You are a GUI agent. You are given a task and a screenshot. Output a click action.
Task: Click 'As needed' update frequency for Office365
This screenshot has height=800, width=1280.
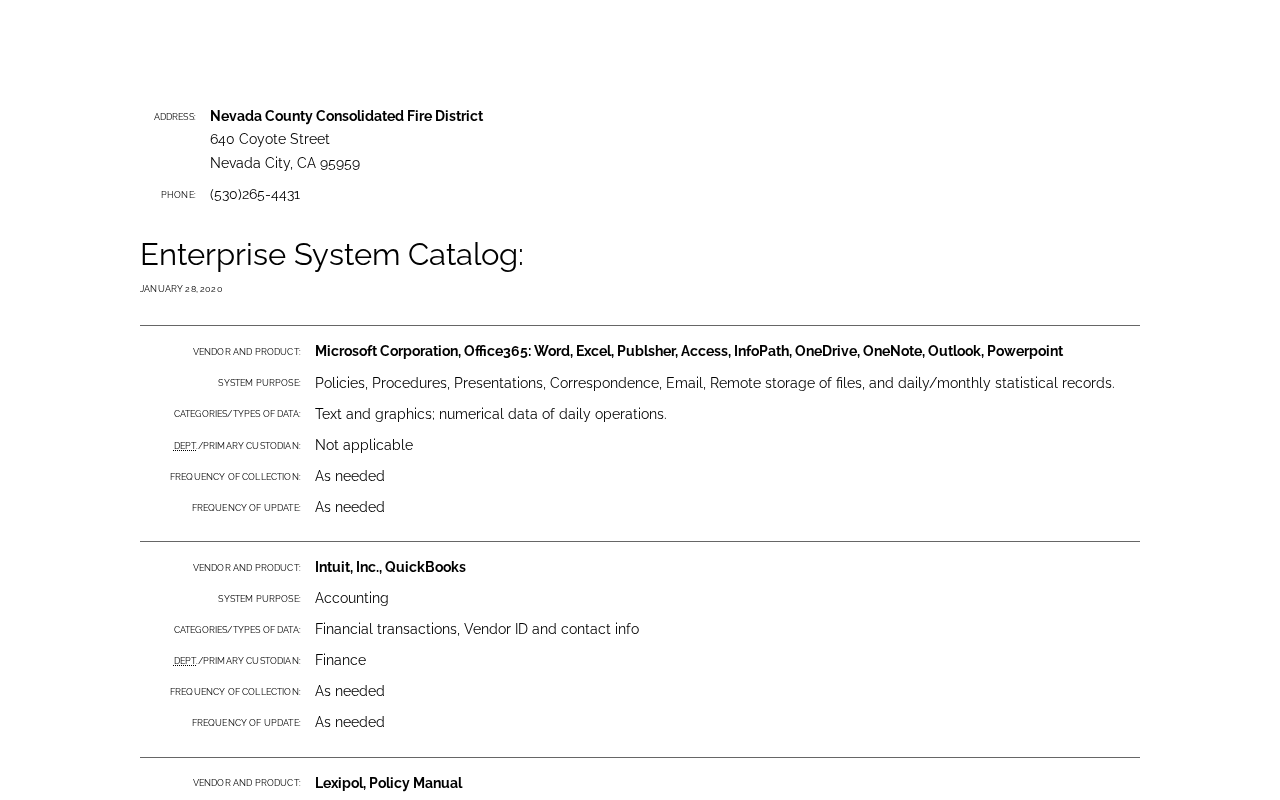coord(350,507)
